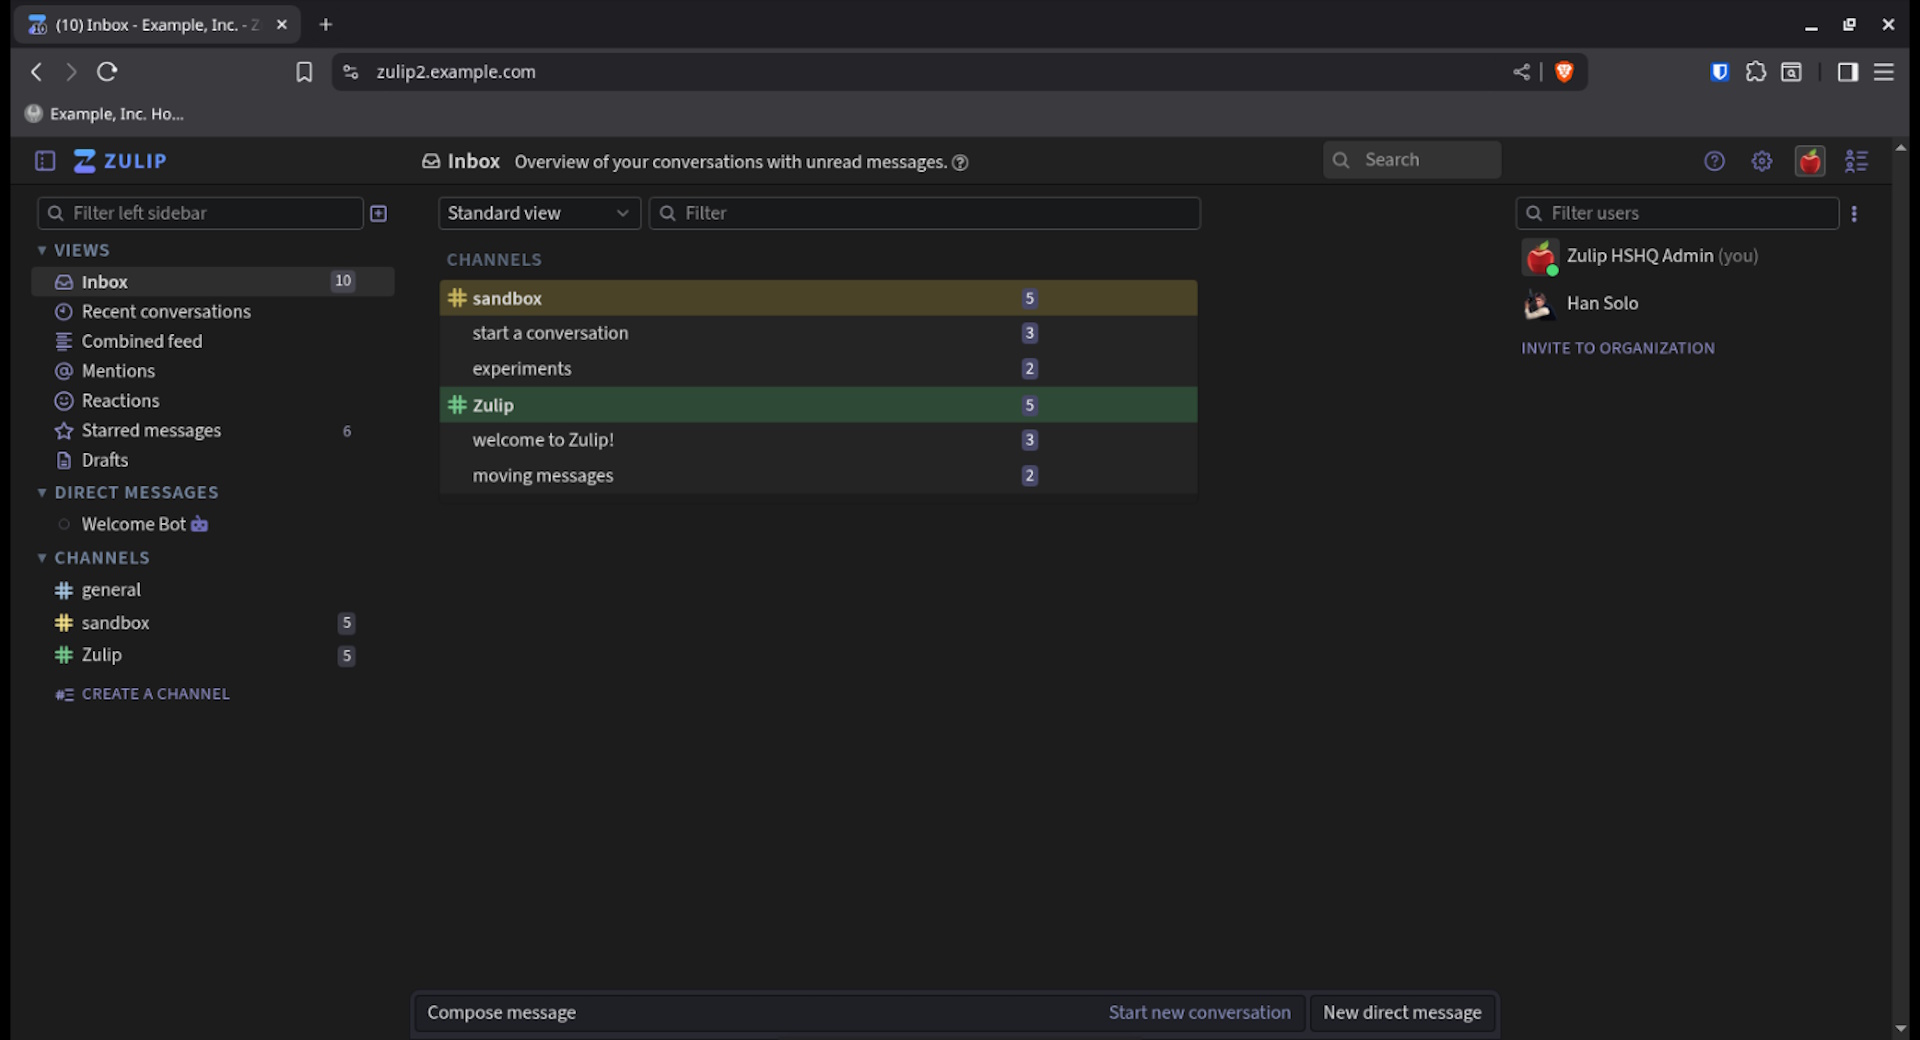Toggle the user list sidebar icon

tap(1856, 161)
